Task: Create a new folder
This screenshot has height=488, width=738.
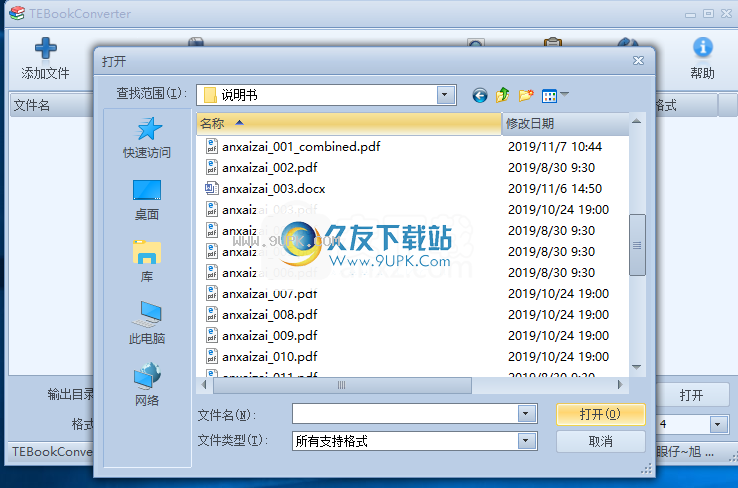Action: pyautogui.click(x=526, y=96)
